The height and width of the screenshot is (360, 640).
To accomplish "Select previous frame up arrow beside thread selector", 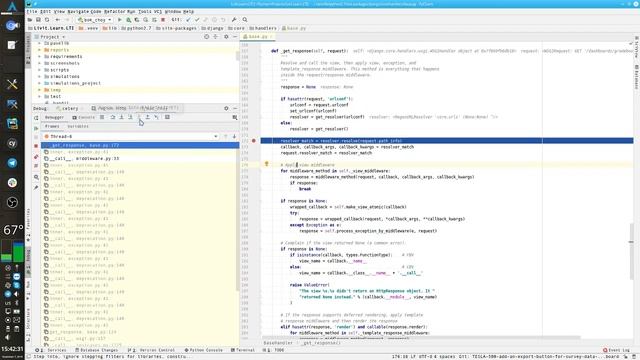I will click(226, 136).
